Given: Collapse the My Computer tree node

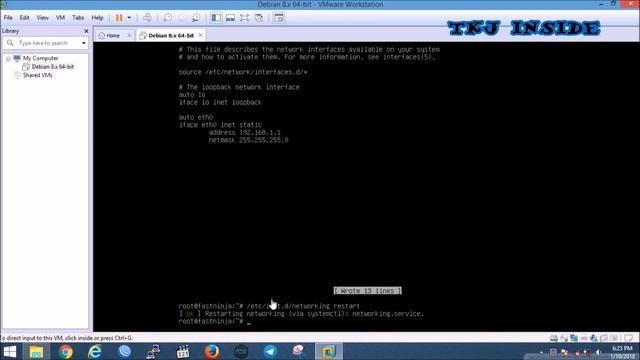Looking at the screenshot, I should coord(8,58).
